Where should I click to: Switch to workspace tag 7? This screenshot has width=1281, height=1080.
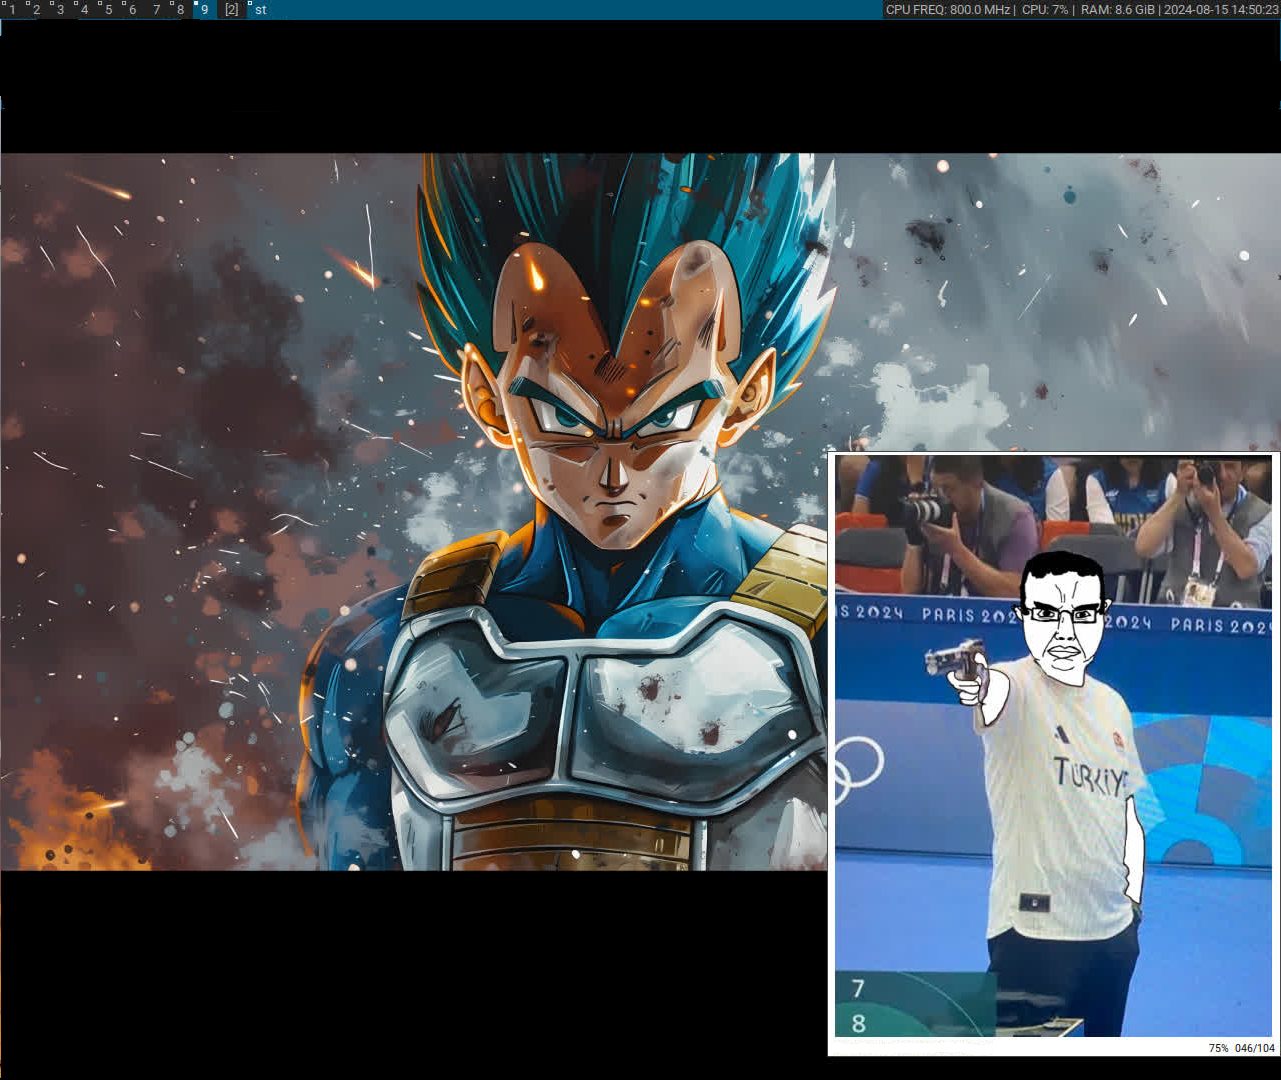click(156, 9)
